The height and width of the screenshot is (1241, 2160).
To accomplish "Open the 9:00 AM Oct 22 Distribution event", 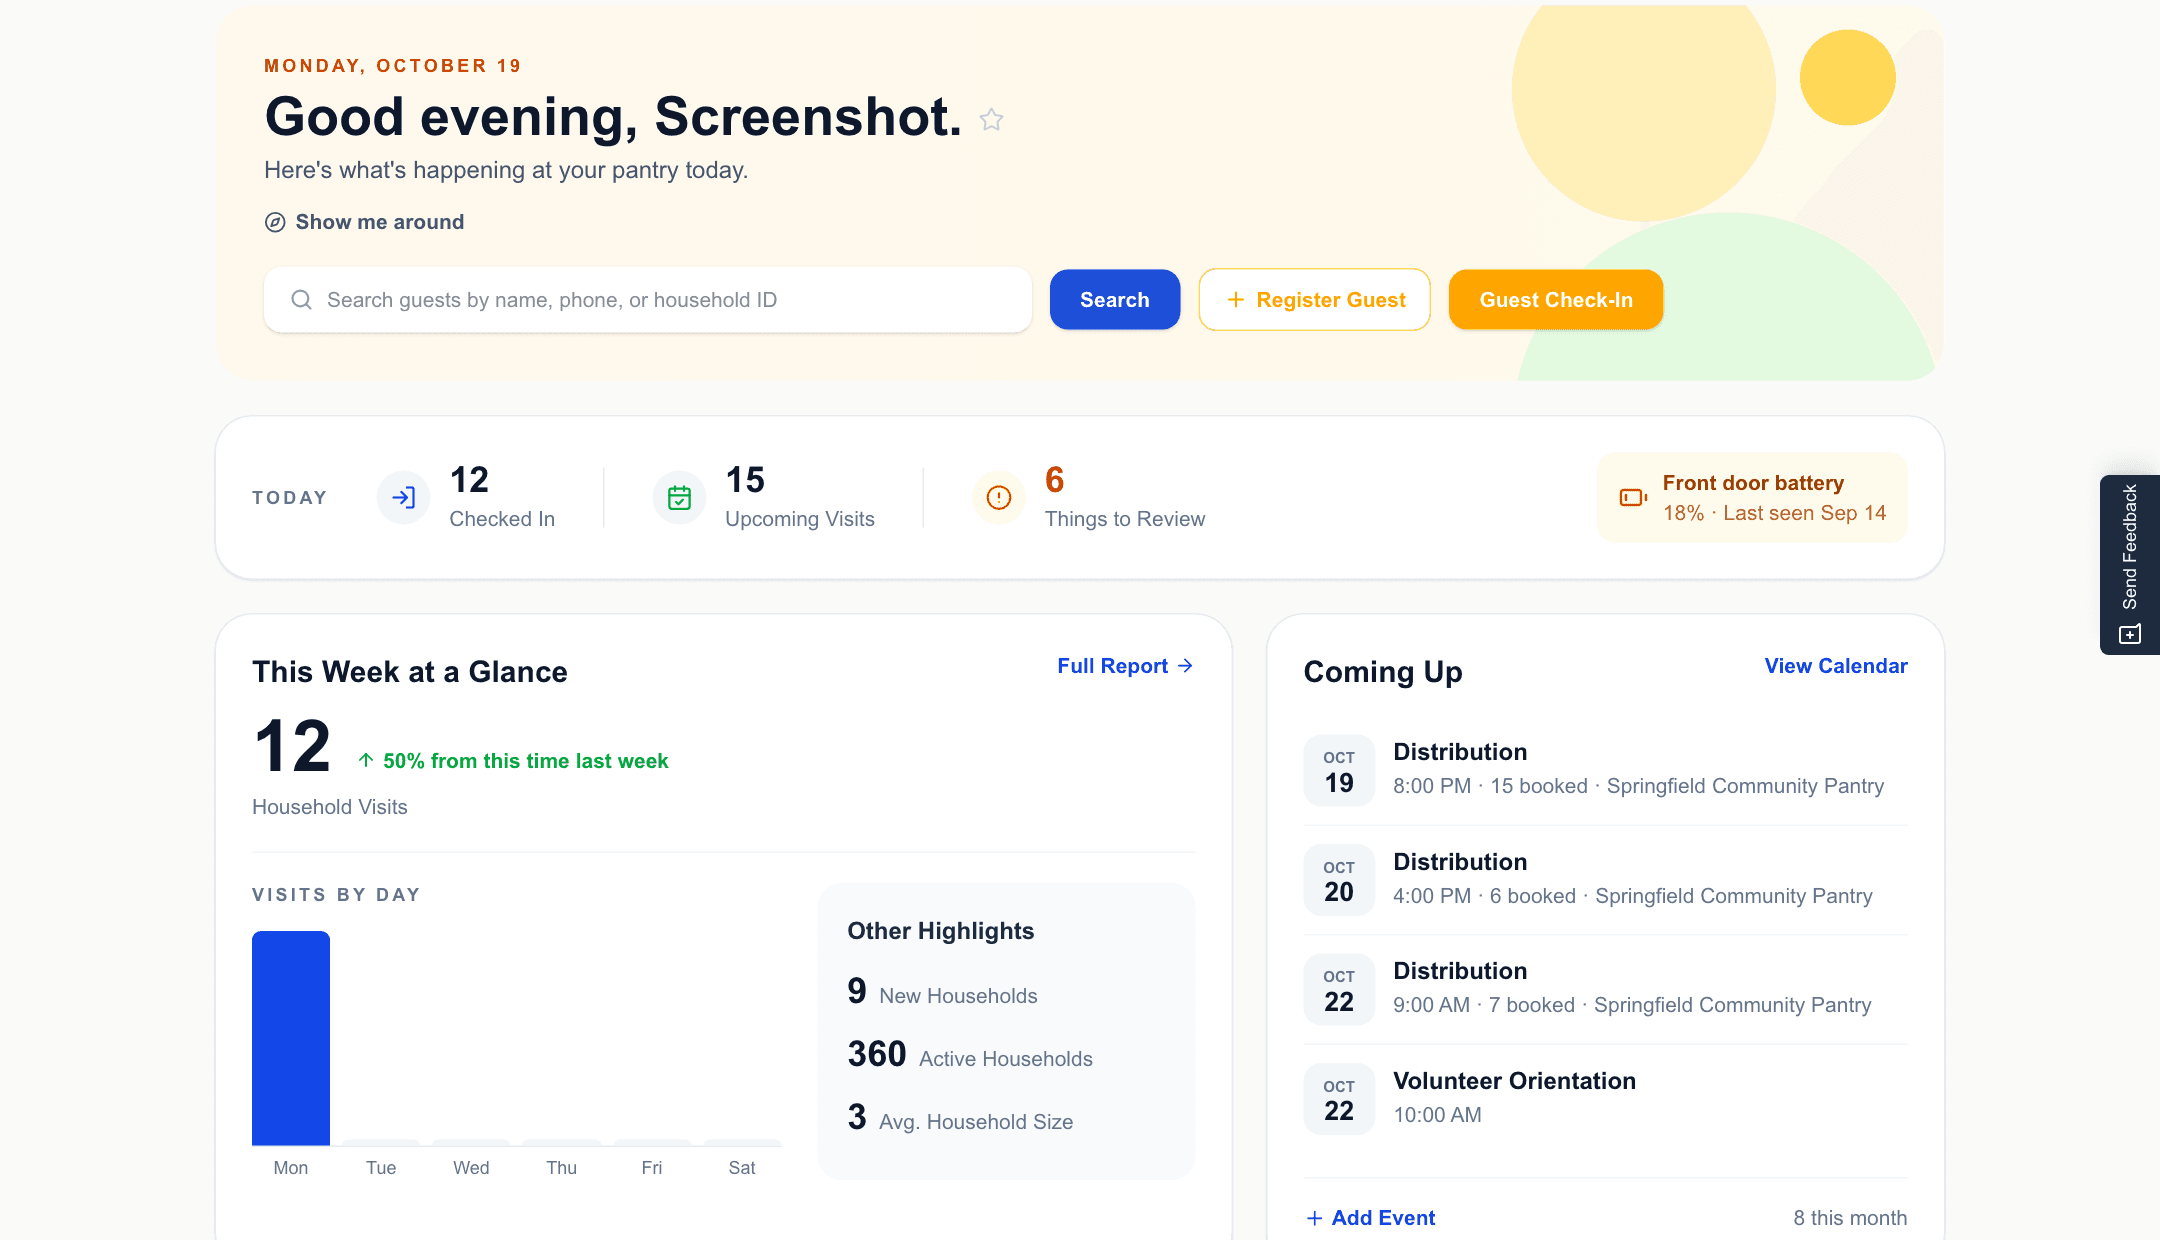I will pyautogui.click(x=1606, y=988).
